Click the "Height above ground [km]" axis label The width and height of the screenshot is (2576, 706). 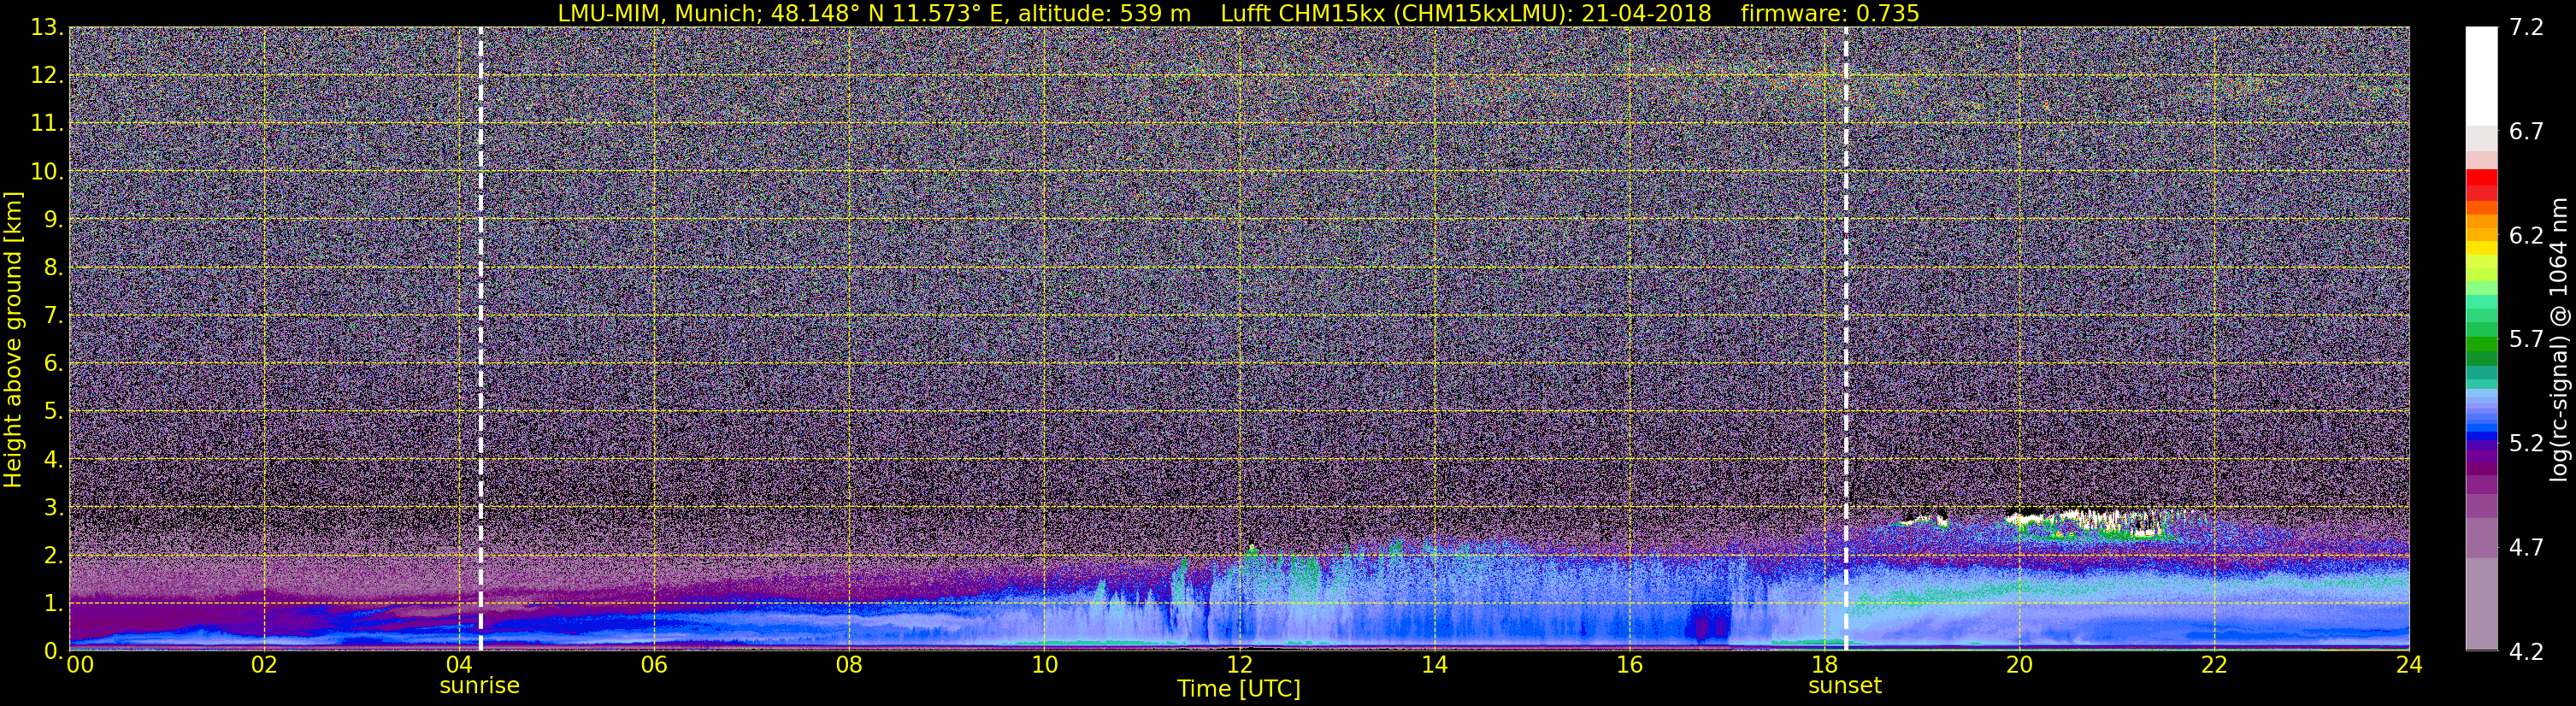(13, 340)
